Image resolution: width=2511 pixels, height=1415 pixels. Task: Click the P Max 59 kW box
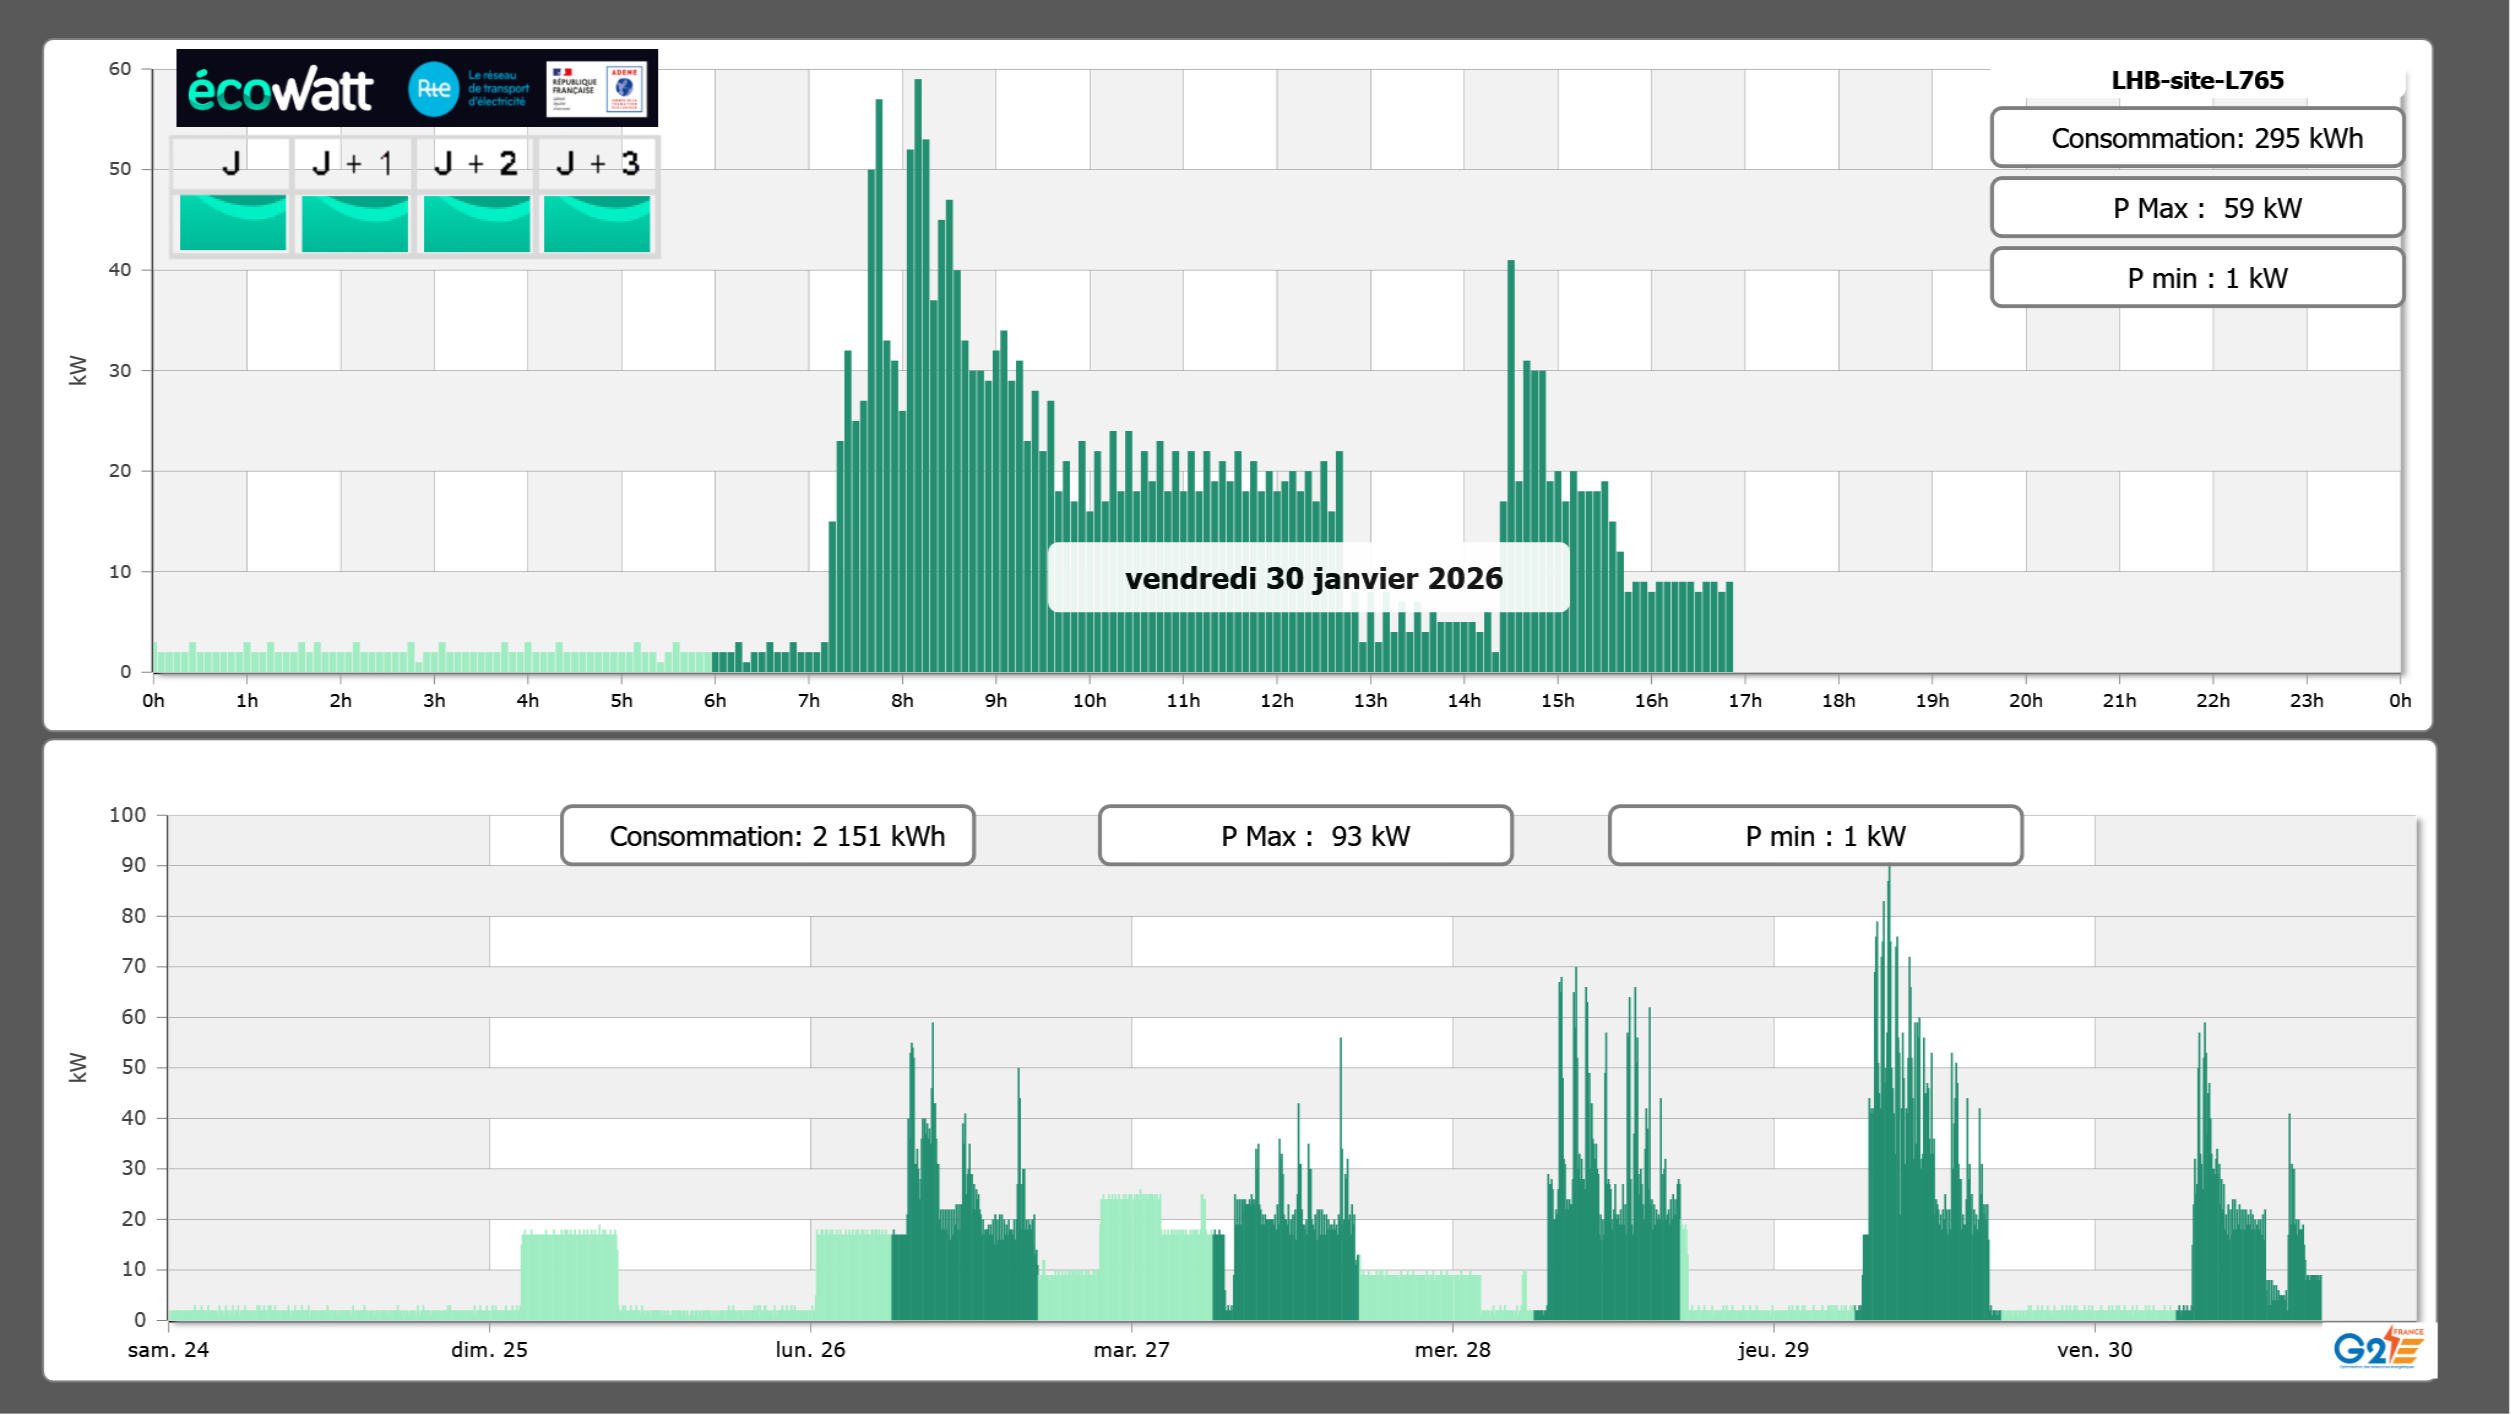[x=2196, y=208]
